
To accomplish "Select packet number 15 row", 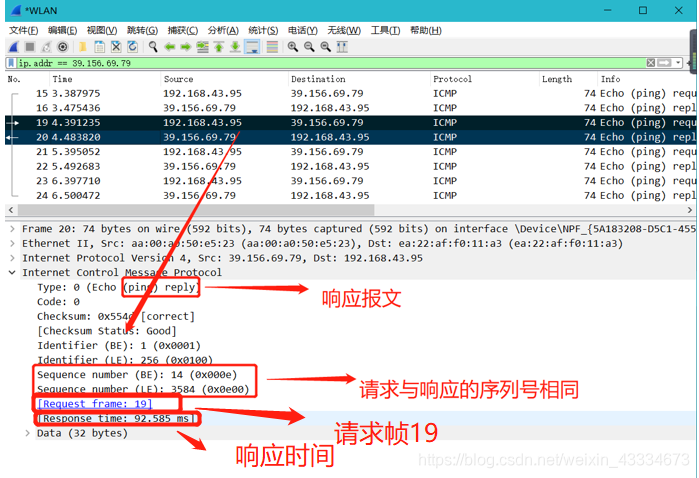I will pos(350,93).
